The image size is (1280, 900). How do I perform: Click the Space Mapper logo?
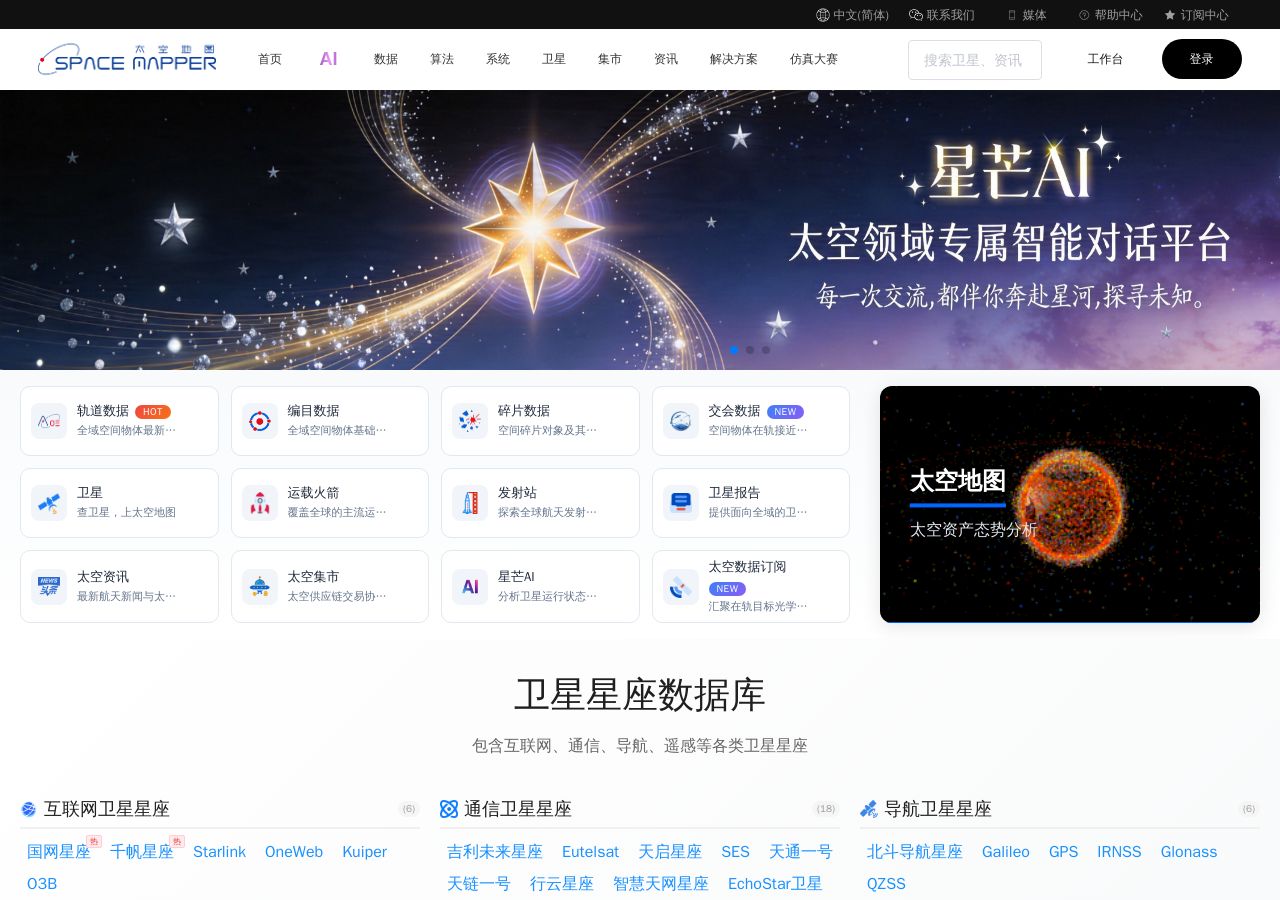coord(127,59)
